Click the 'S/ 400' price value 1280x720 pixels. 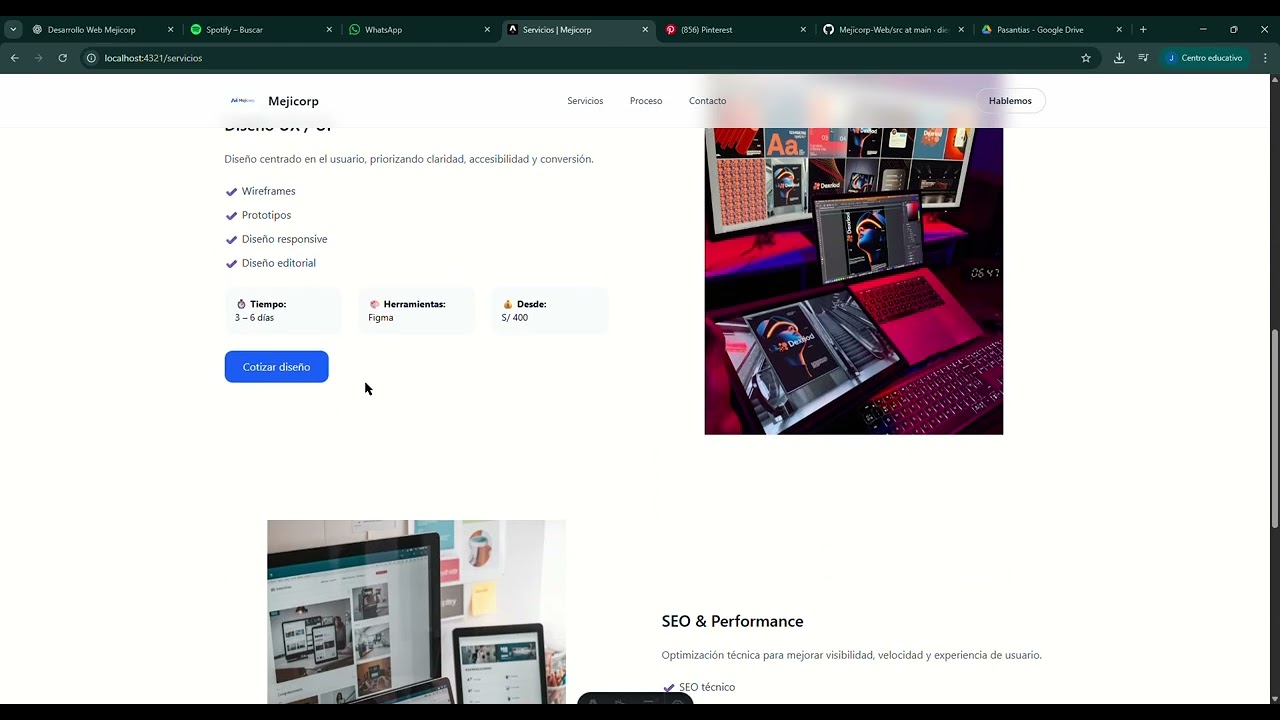point(514,318)
